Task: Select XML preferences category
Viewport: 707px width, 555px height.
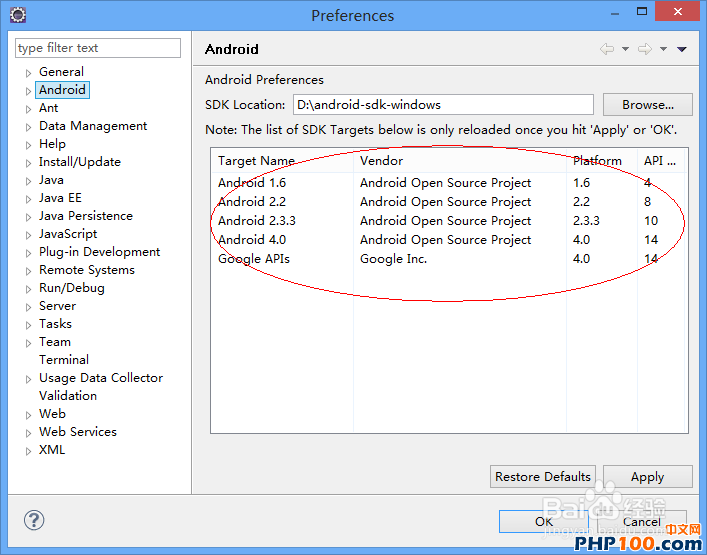Action: pos(52,450)
